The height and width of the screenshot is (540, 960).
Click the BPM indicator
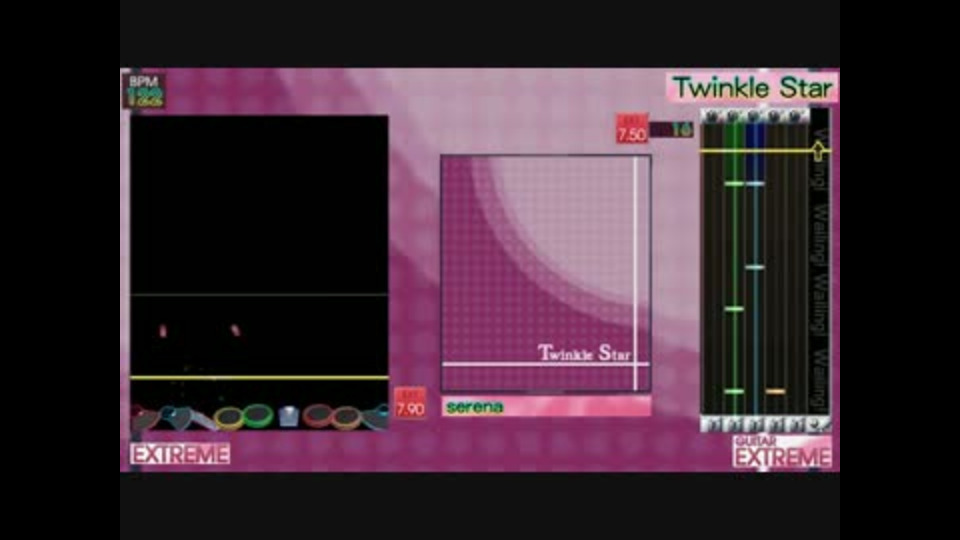pyautogui.click(x=144, y=91)
